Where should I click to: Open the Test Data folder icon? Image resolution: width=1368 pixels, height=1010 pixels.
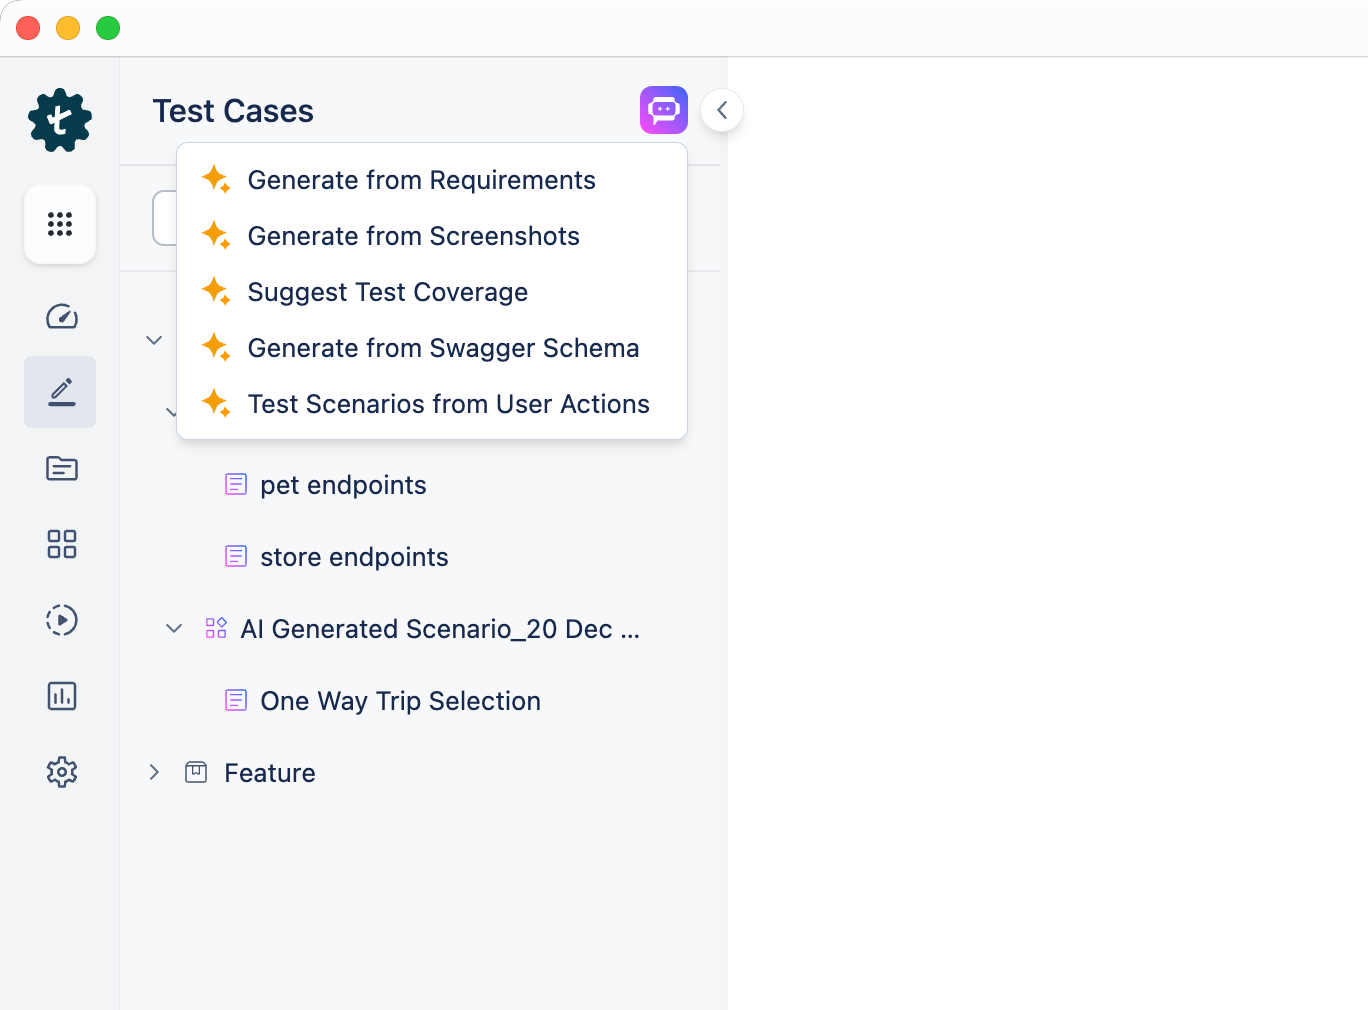coord(62,468)
